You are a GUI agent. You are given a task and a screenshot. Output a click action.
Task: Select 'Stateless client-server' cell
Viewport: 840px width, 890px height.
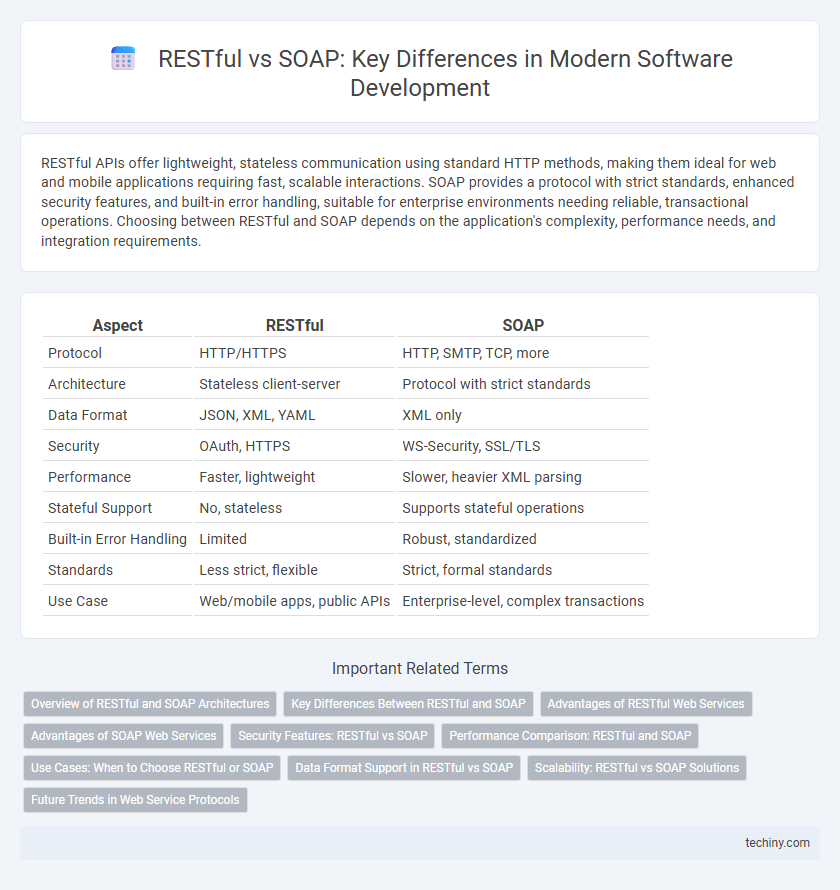pos(295,384)
